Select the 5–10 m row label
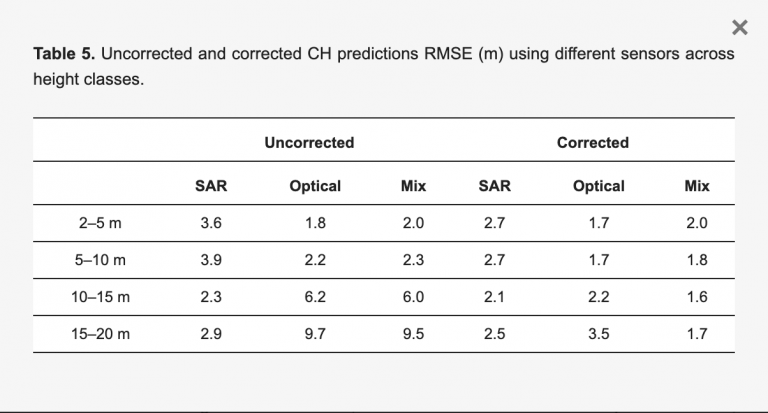 [x=100, y=260]
